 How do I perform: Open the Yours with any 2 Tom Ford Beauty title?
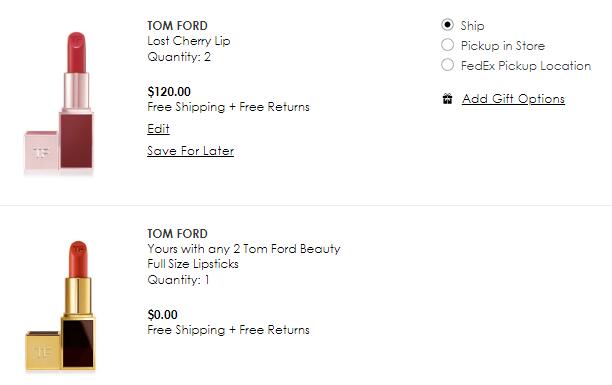tap(244, 249)
